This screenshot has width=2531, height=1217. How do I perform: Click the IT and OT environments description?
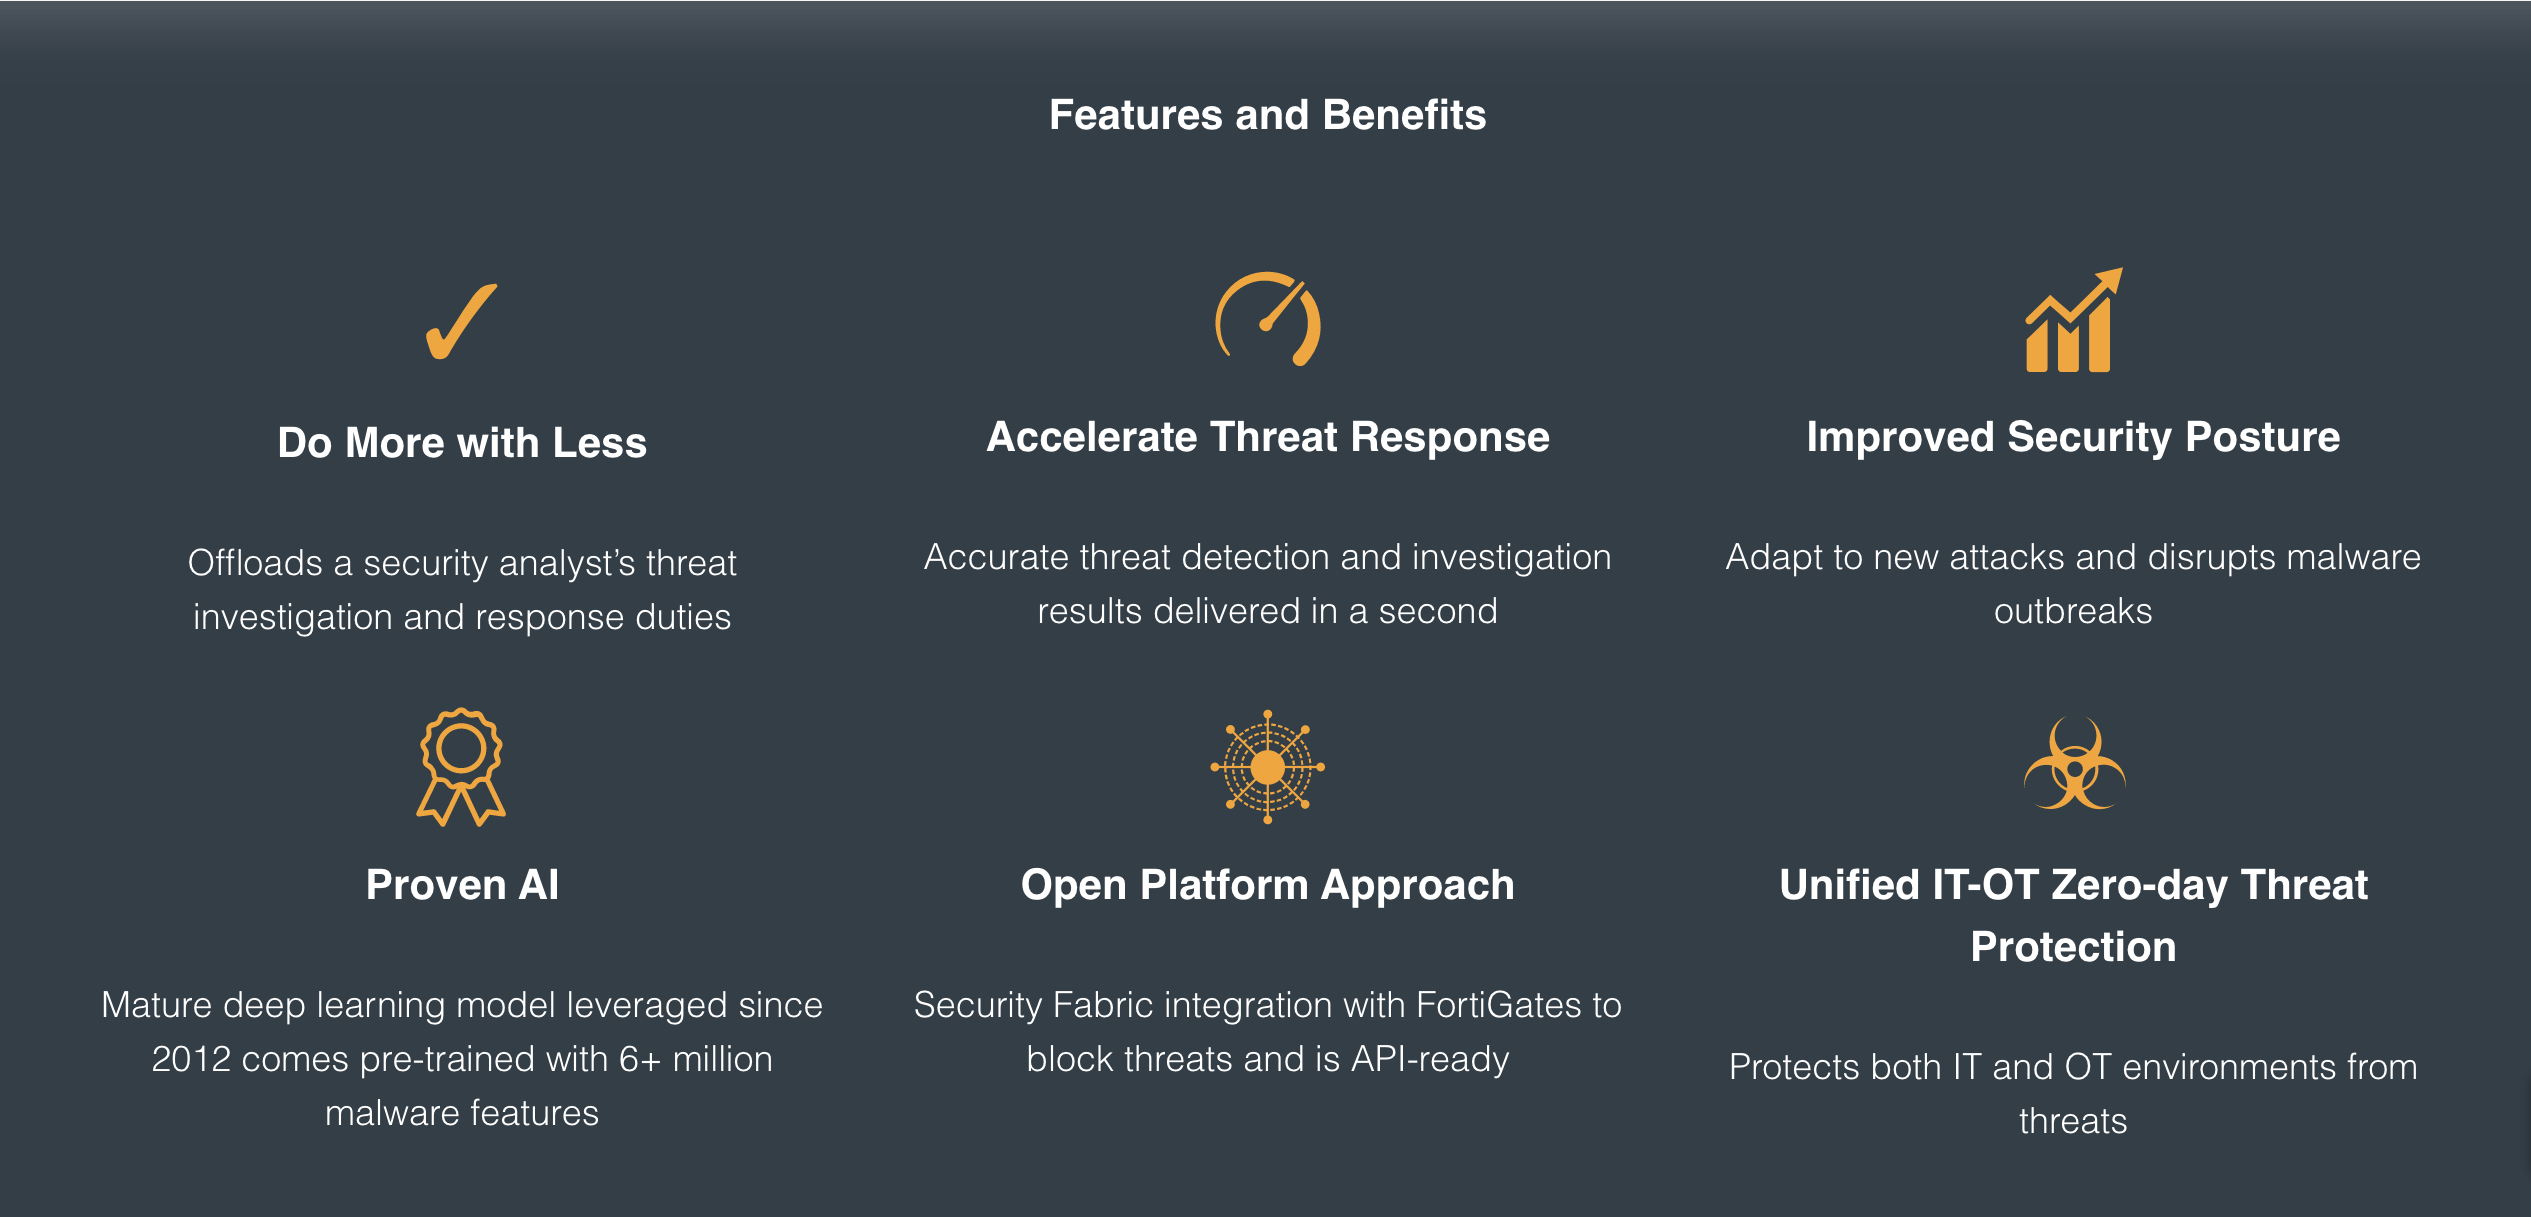point(2073,1093)
